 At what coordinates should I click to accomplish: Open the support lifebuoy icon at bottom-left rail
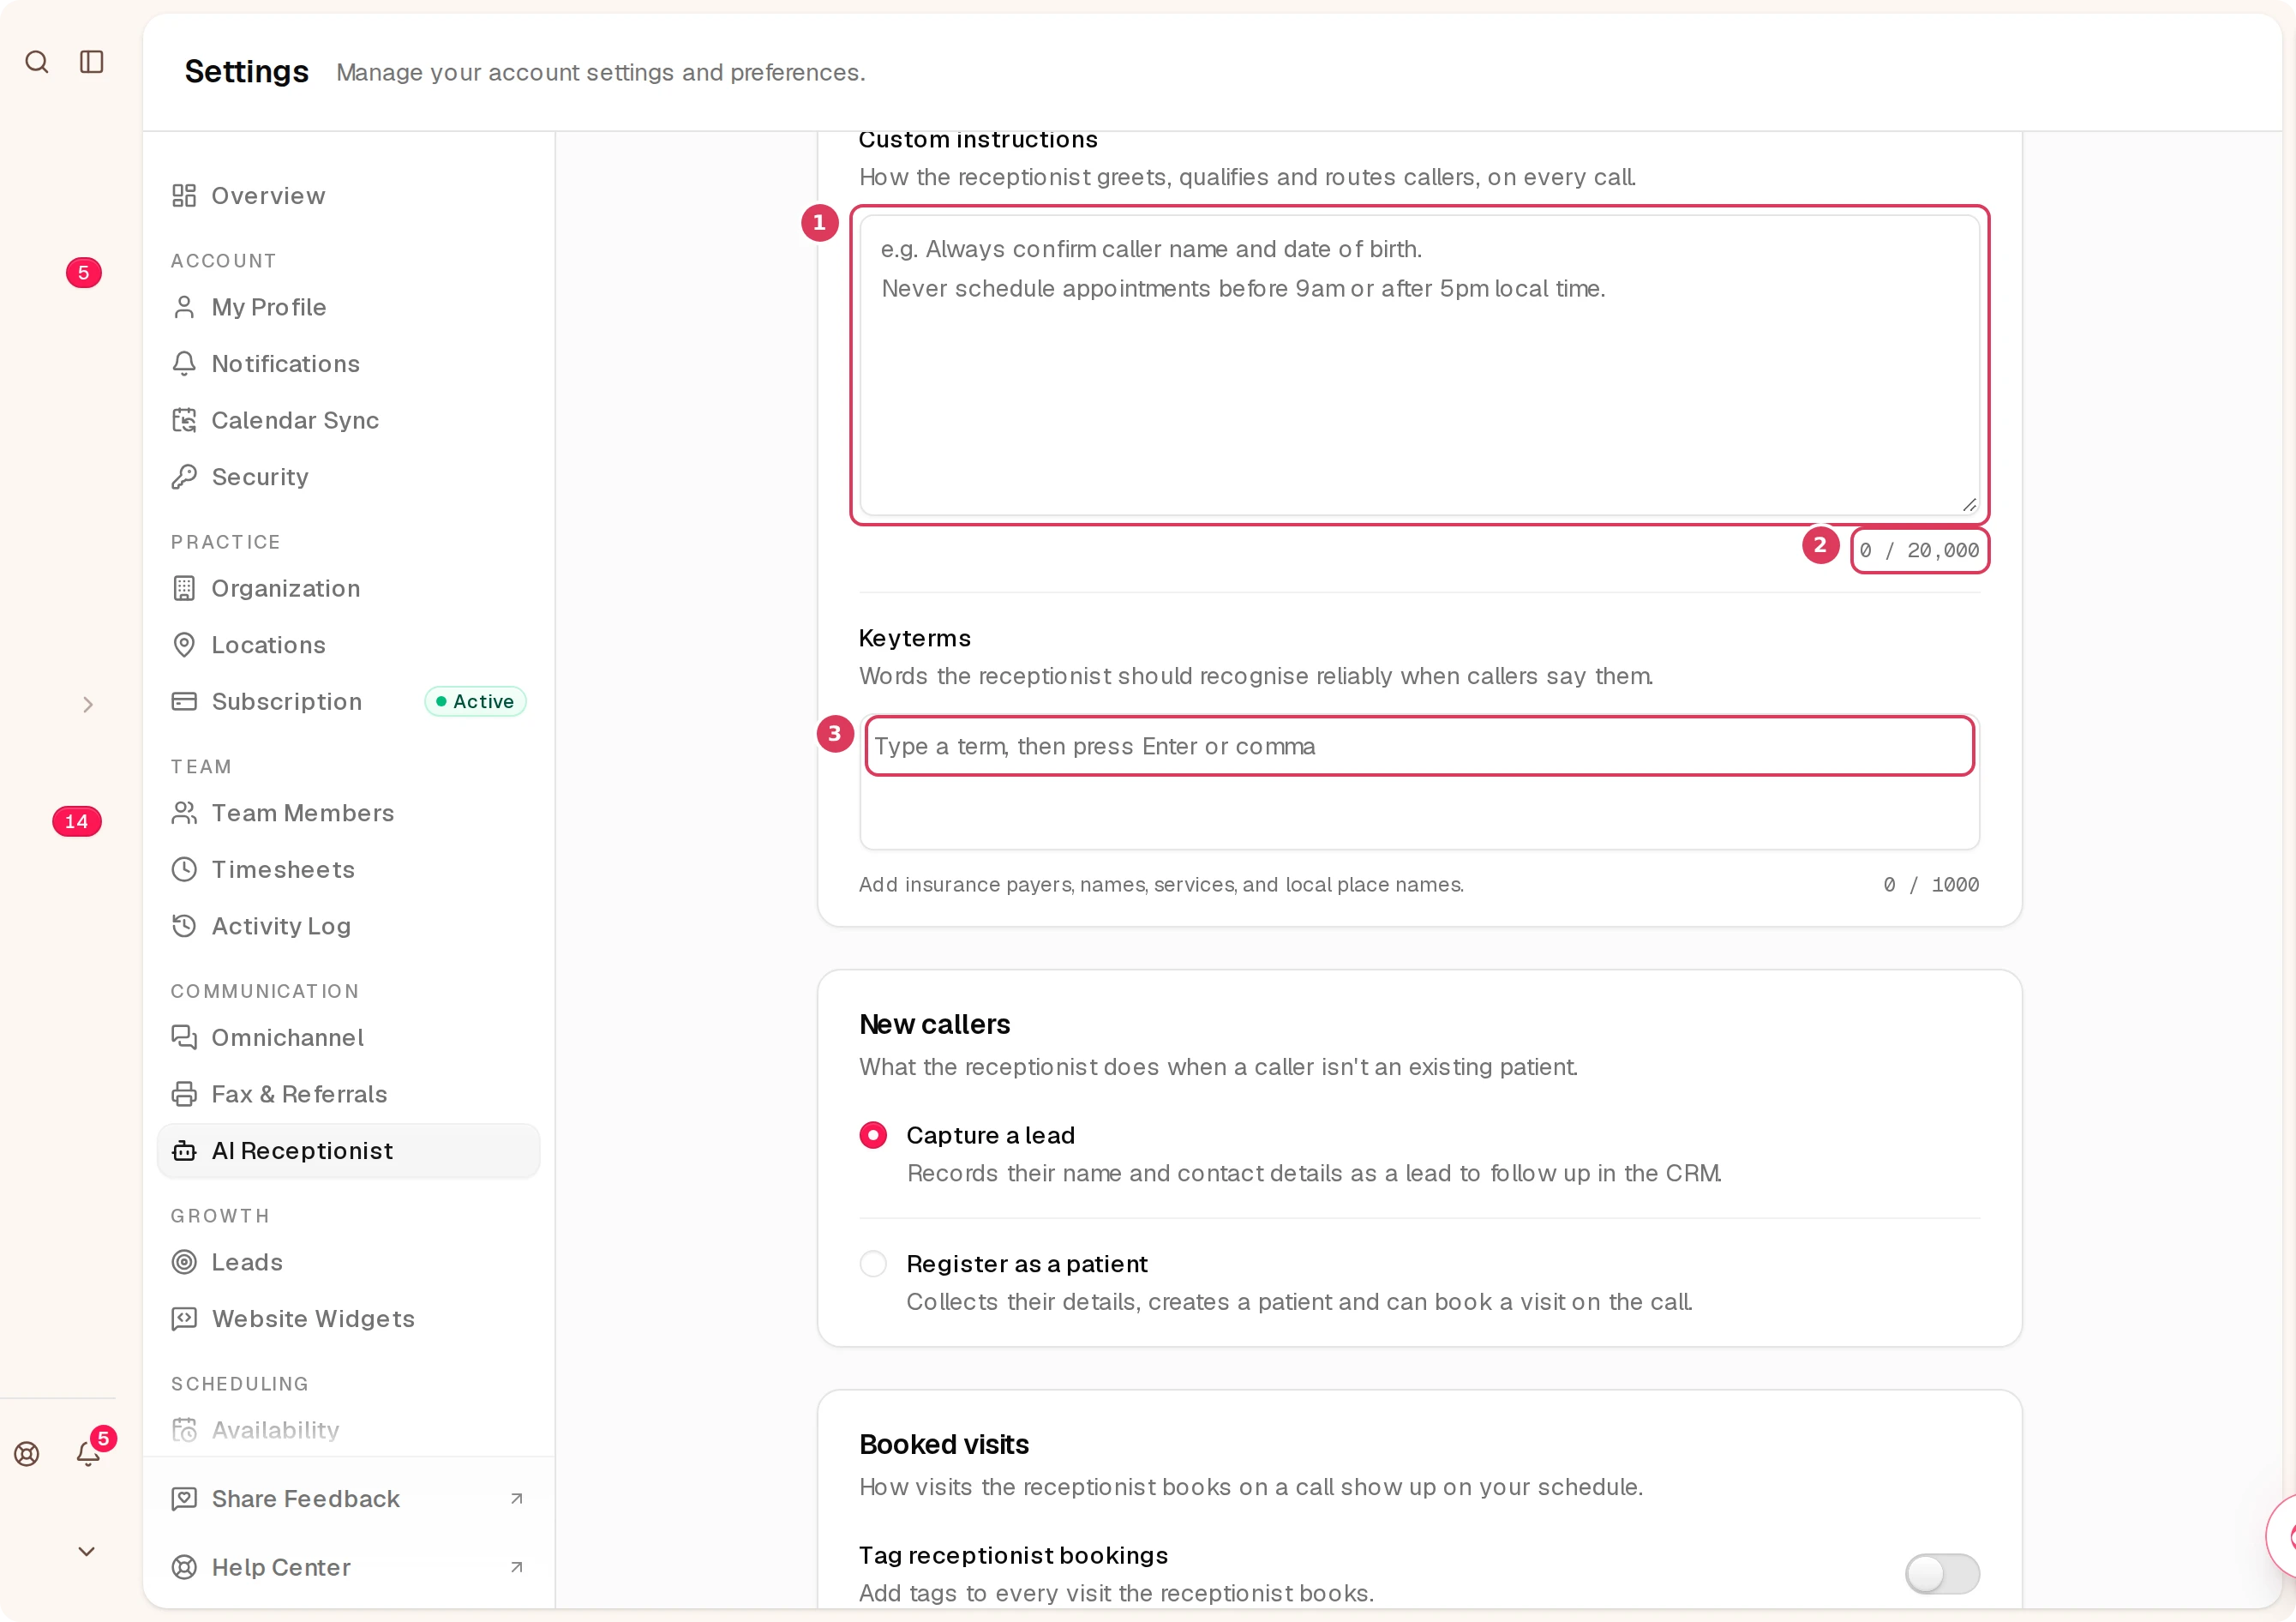(x=27, y=1454)
